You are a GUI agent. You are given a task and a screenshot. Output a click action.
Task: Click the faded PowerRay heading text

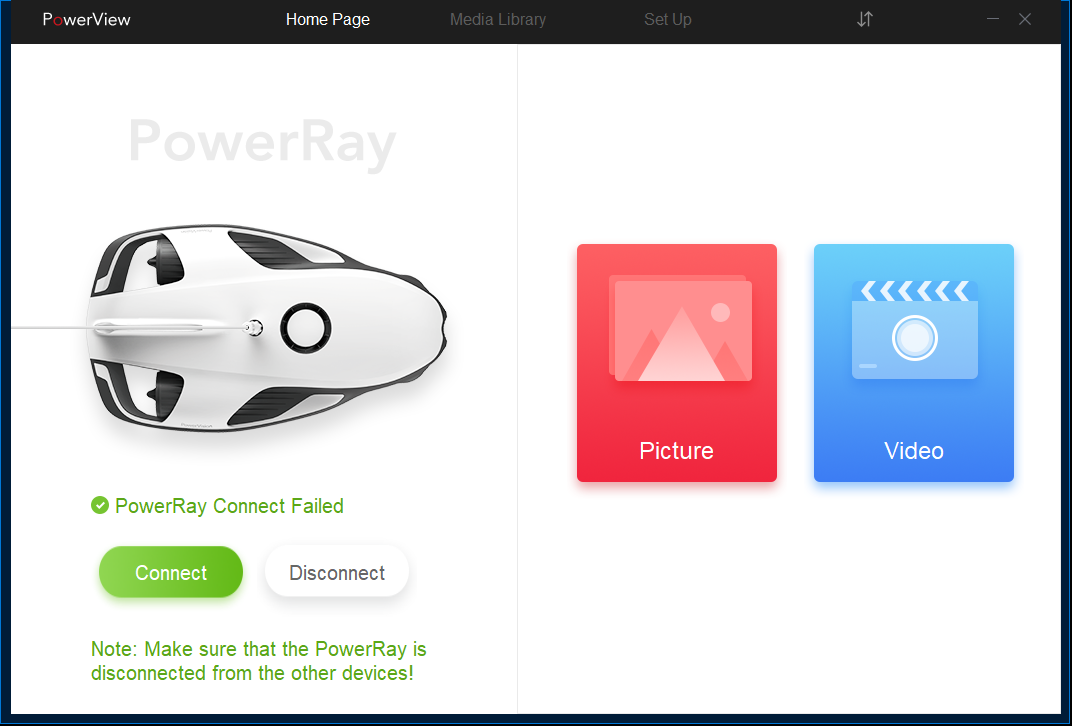262,142
